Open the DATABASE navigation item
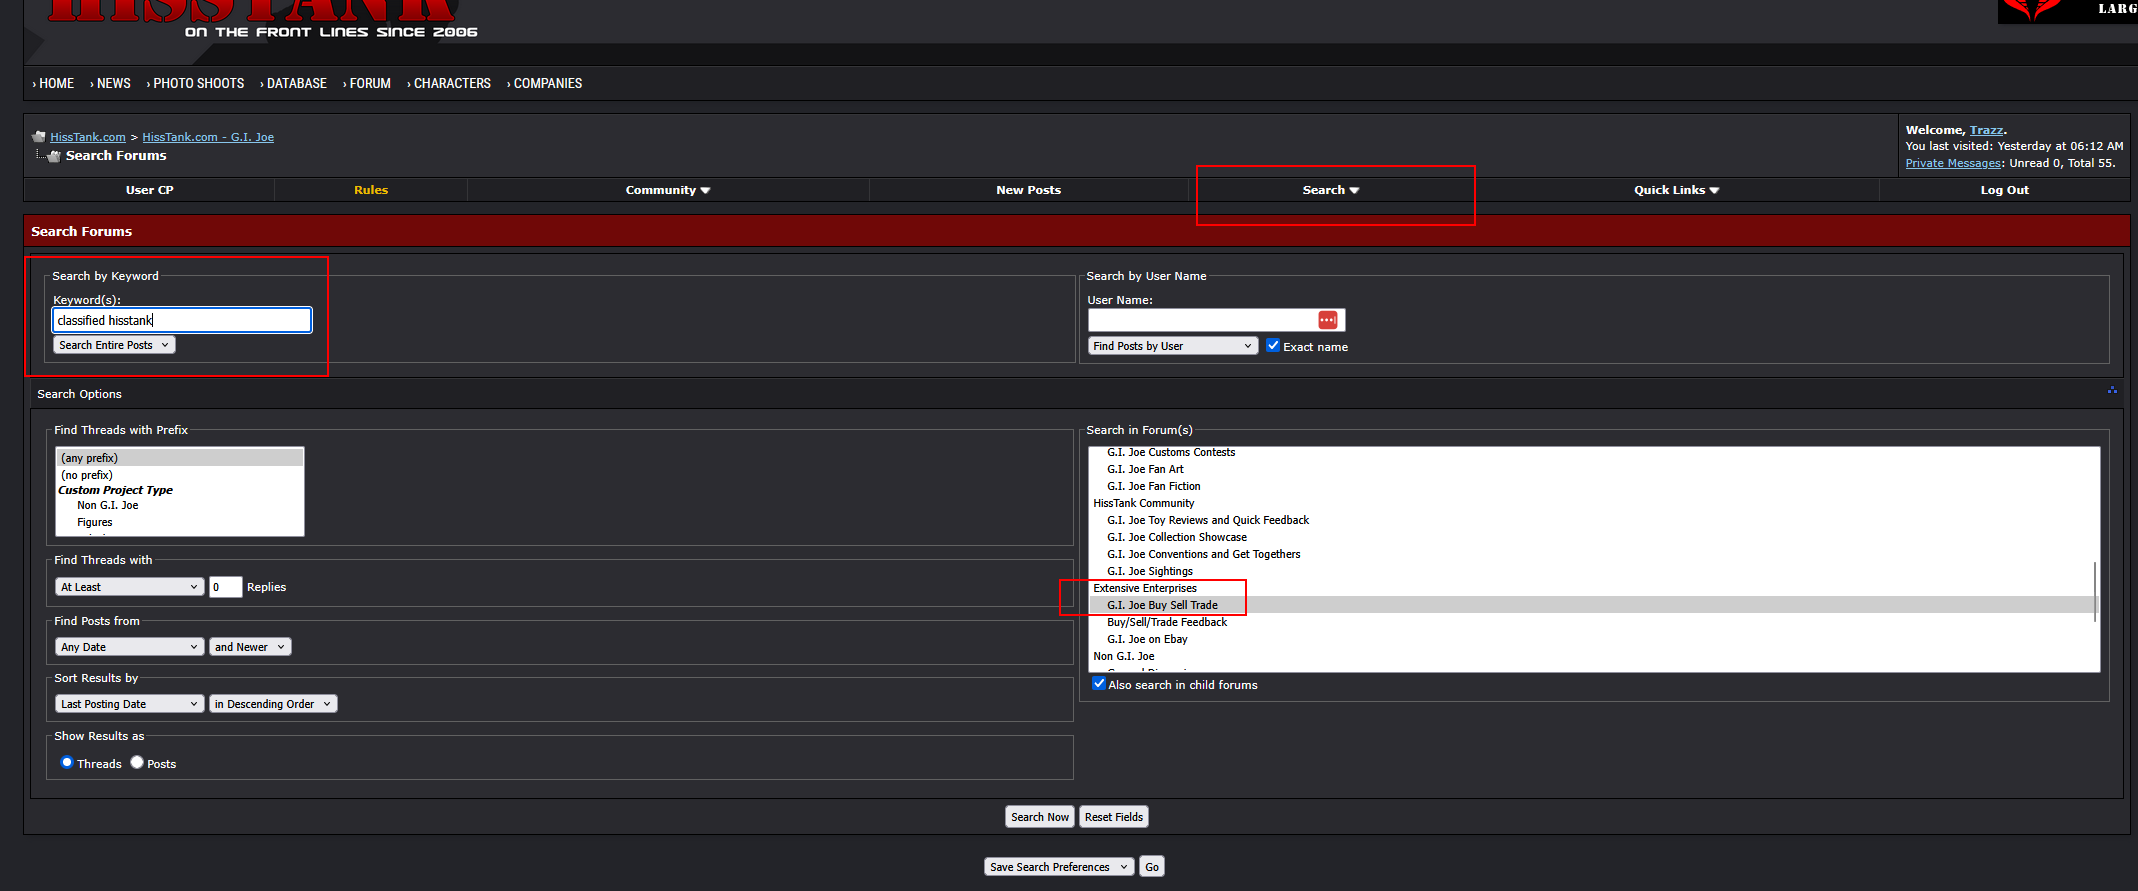This screenshot has width=2138, height=891. click(296, 83)
